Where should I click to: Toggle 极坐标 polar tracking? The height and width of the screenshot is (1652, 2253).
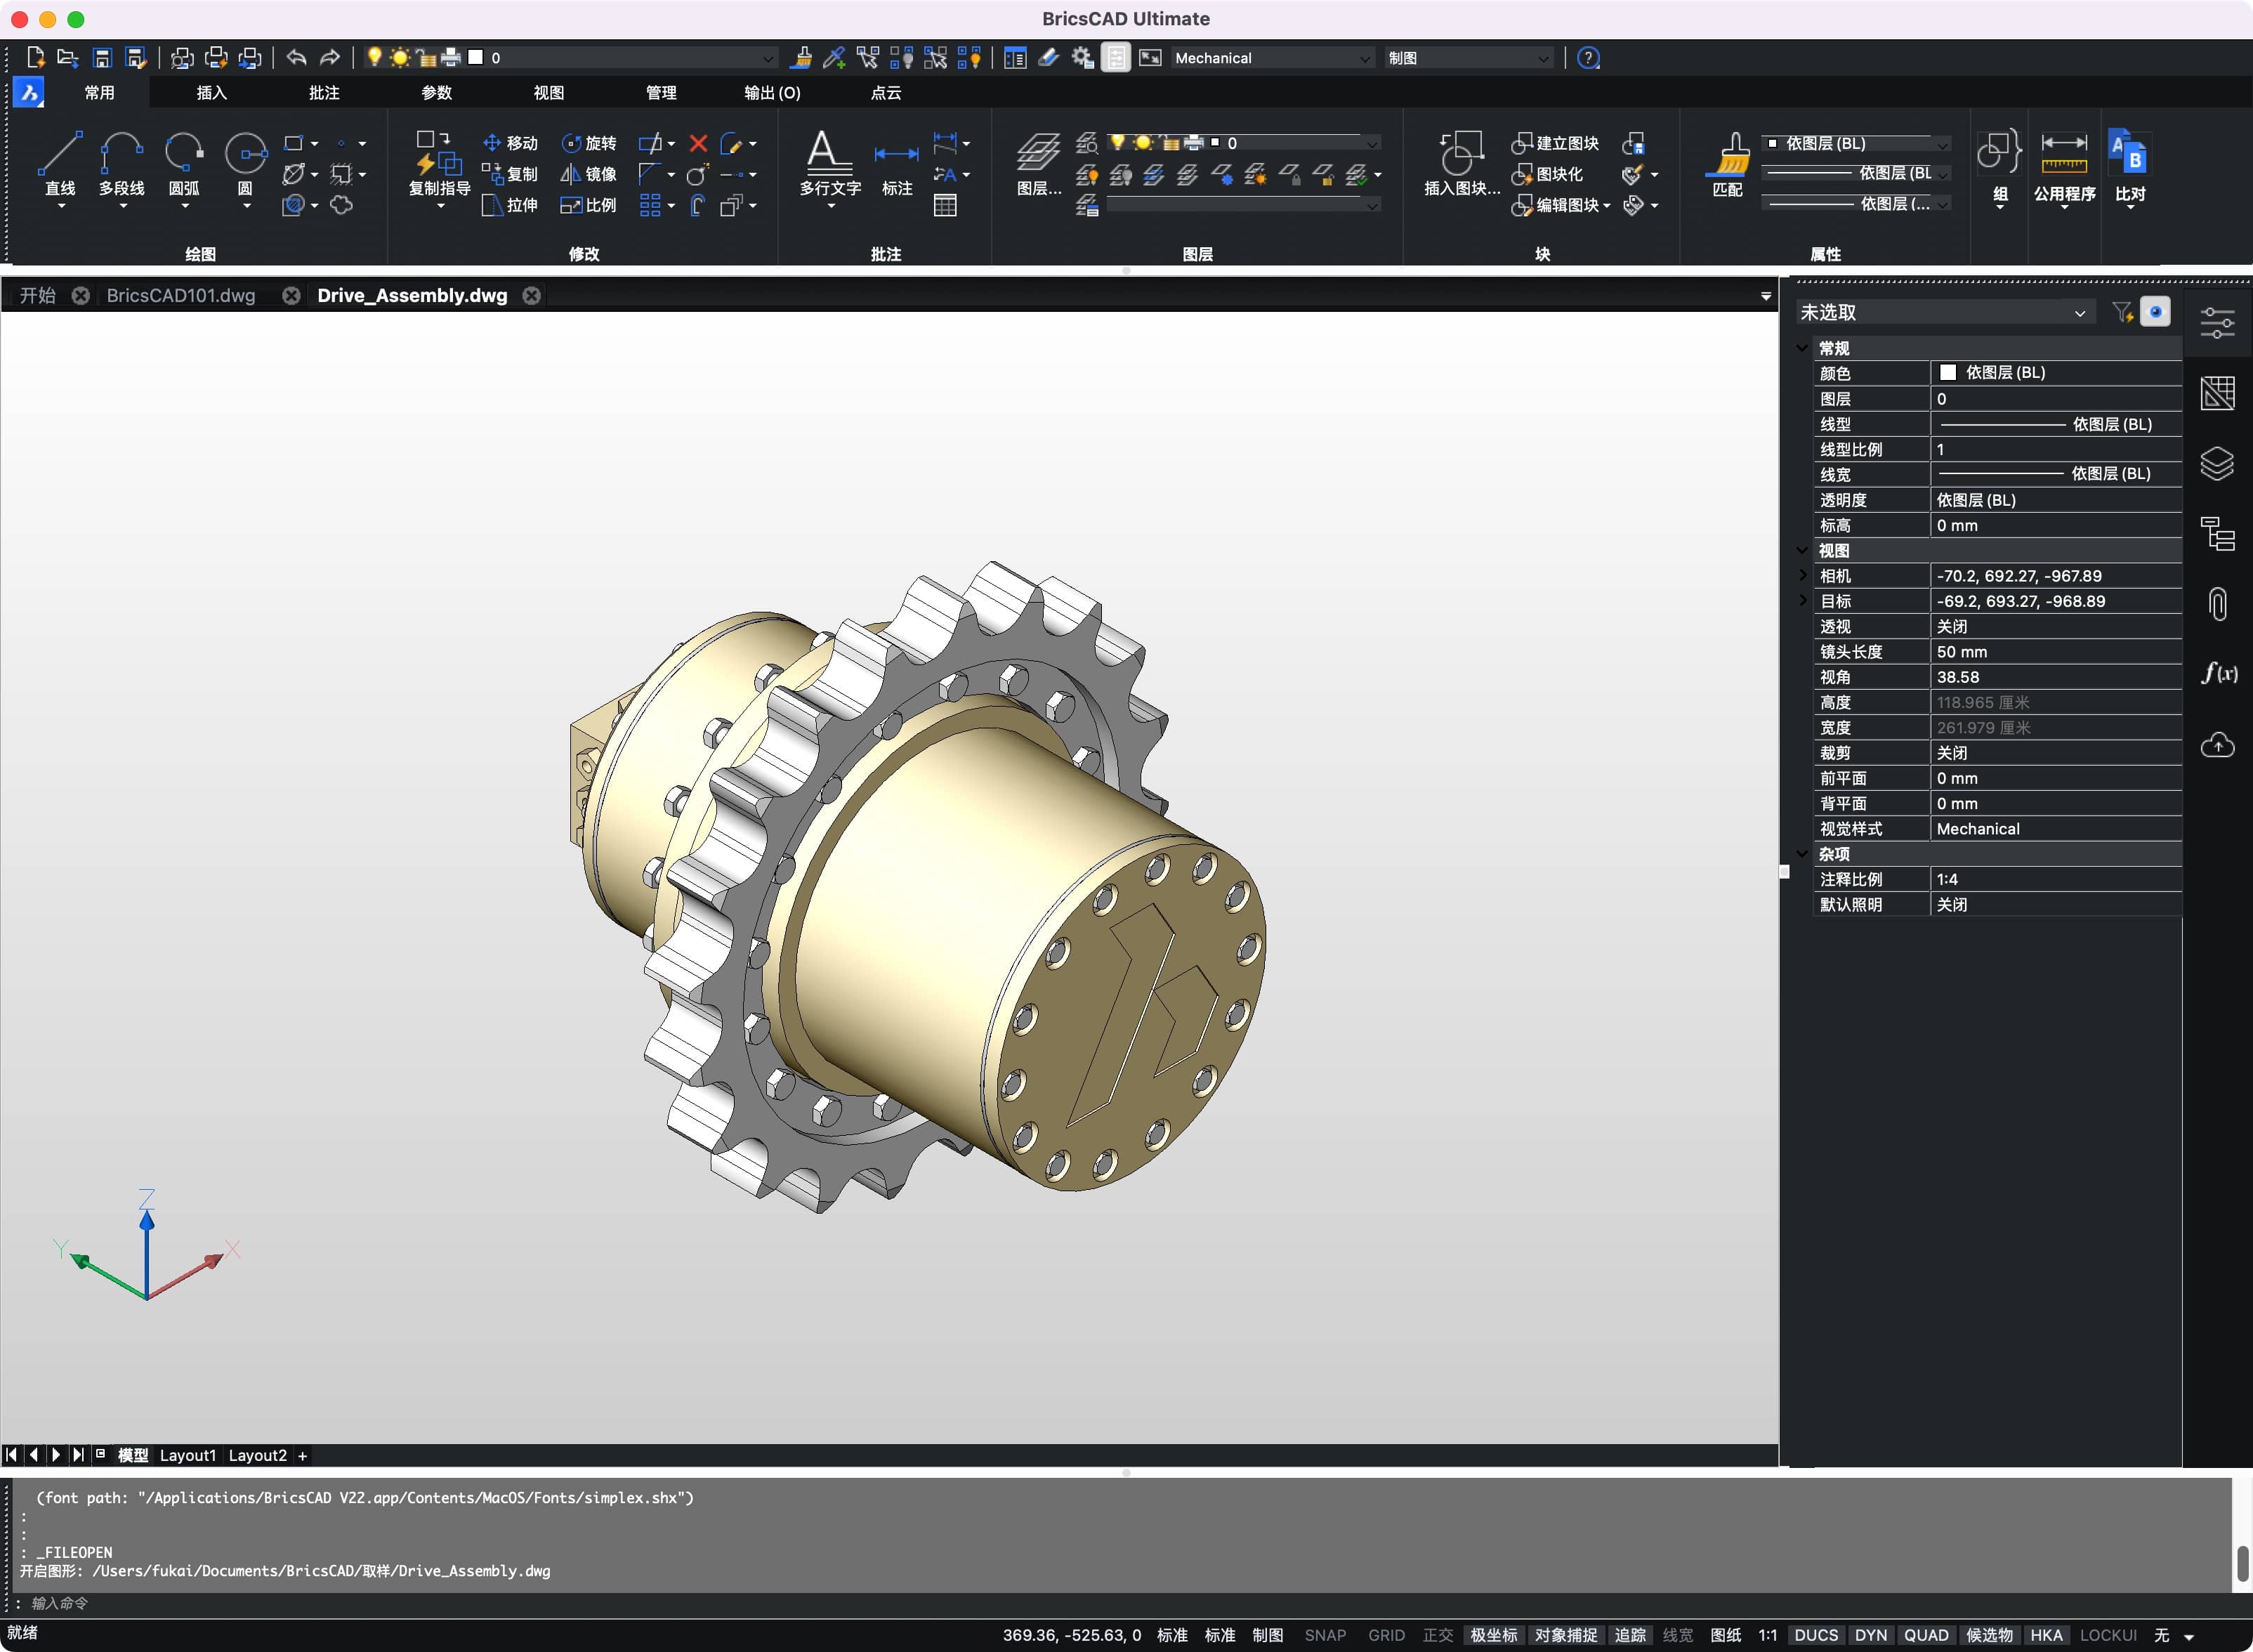tap(1493, 1635)
